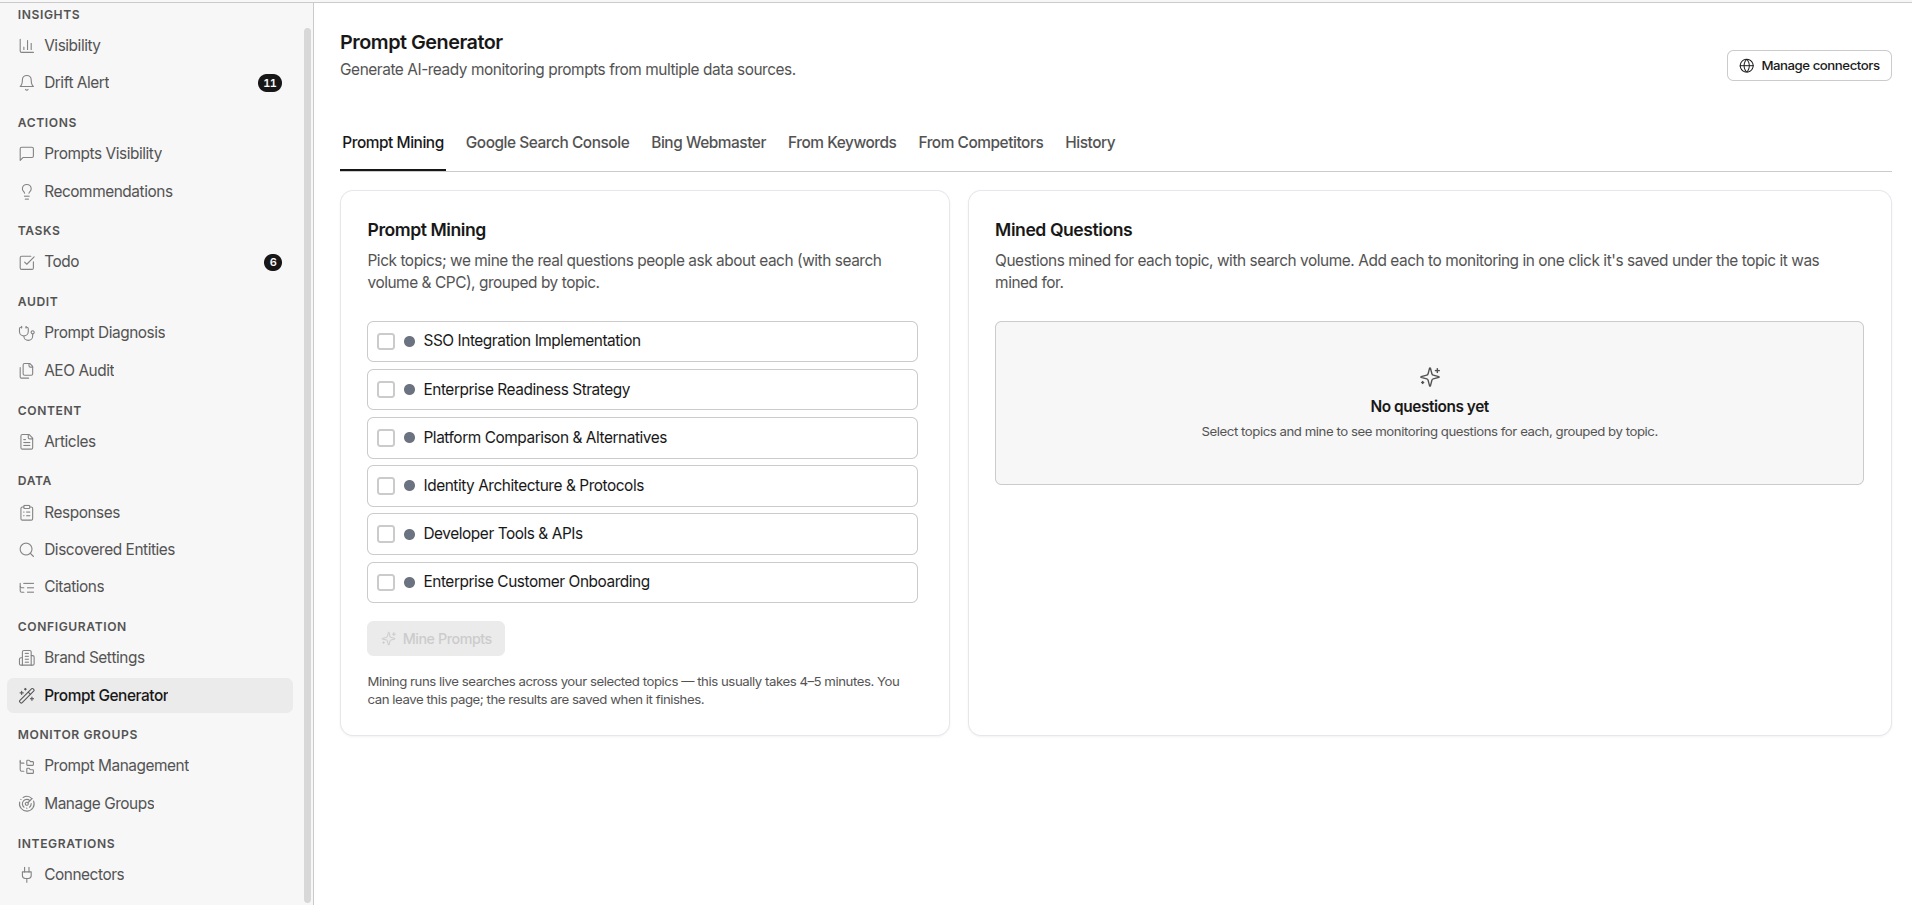Click the Manage connectors button
The image size is (1912, 905).
(x=1809, y=66)
